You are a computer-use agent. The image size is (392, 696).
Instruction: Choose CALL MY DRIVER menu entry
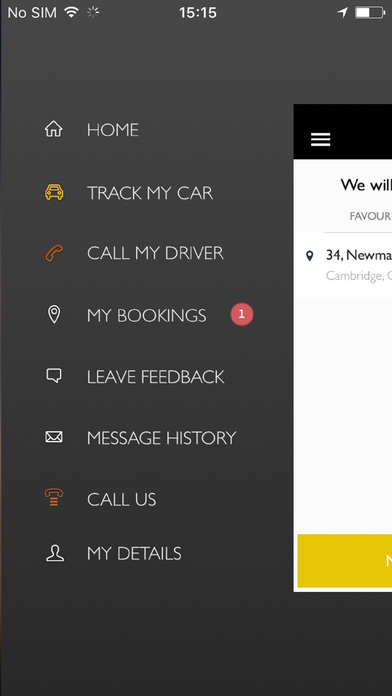click(x=155, y=253)
